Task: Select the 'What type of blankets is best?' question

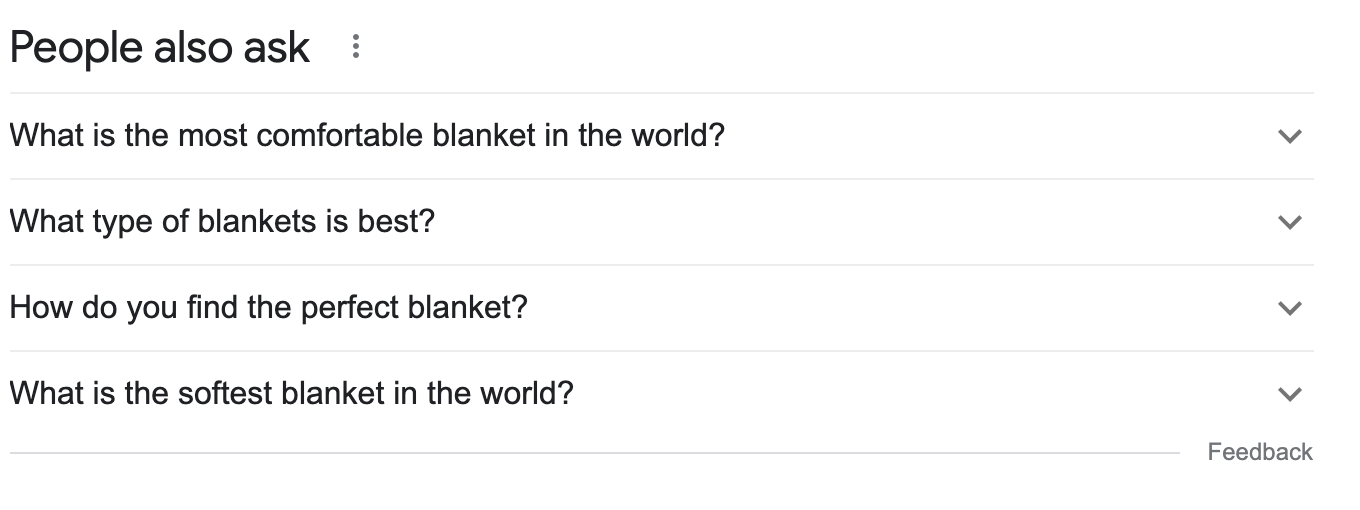Action: click(x=222, y=221)
